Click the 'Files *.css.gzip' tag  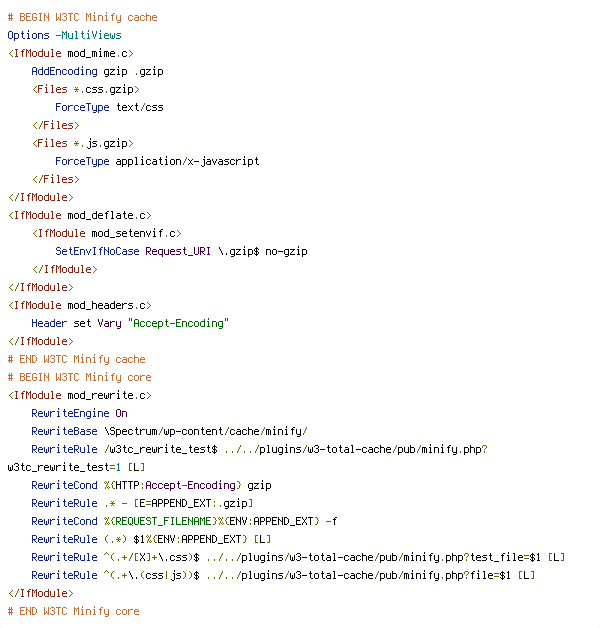[86, 89]
